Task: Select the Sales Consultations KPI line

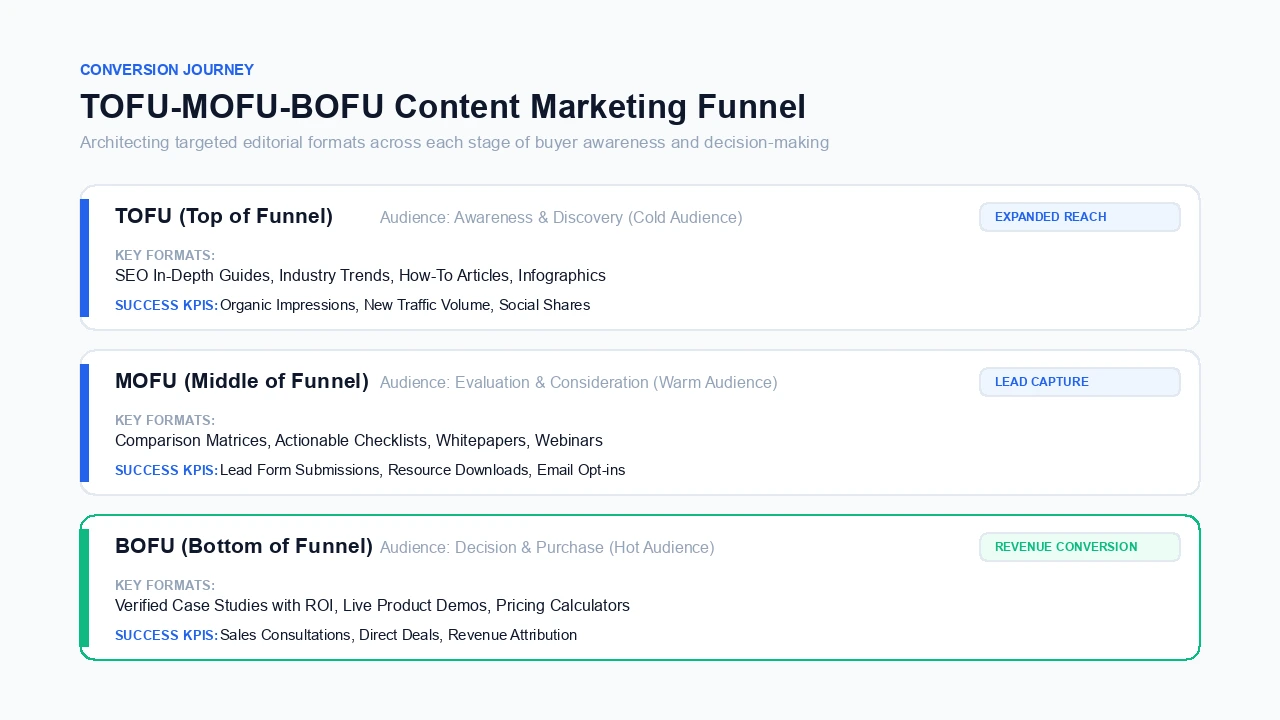Action: click(399, 635)
